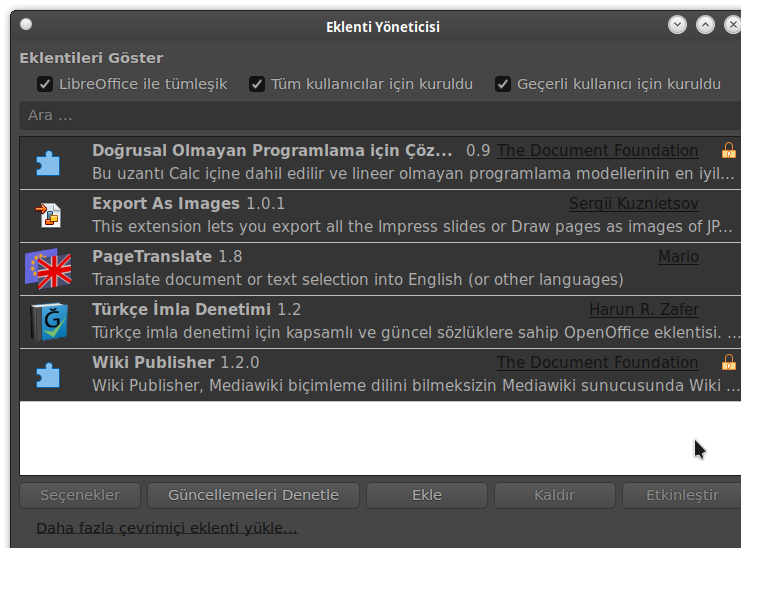Click the Kaldır button
This screenshot has width=763, height=600.
pos(555,495)
